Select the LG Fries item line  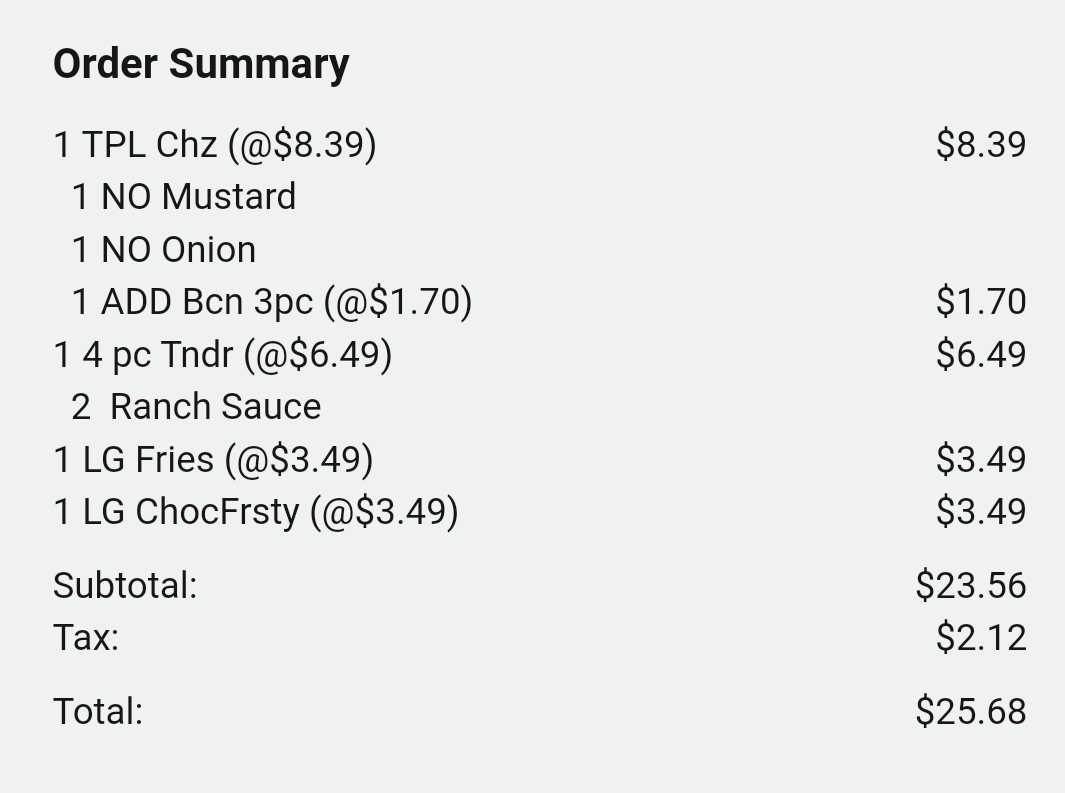point(213,459)
